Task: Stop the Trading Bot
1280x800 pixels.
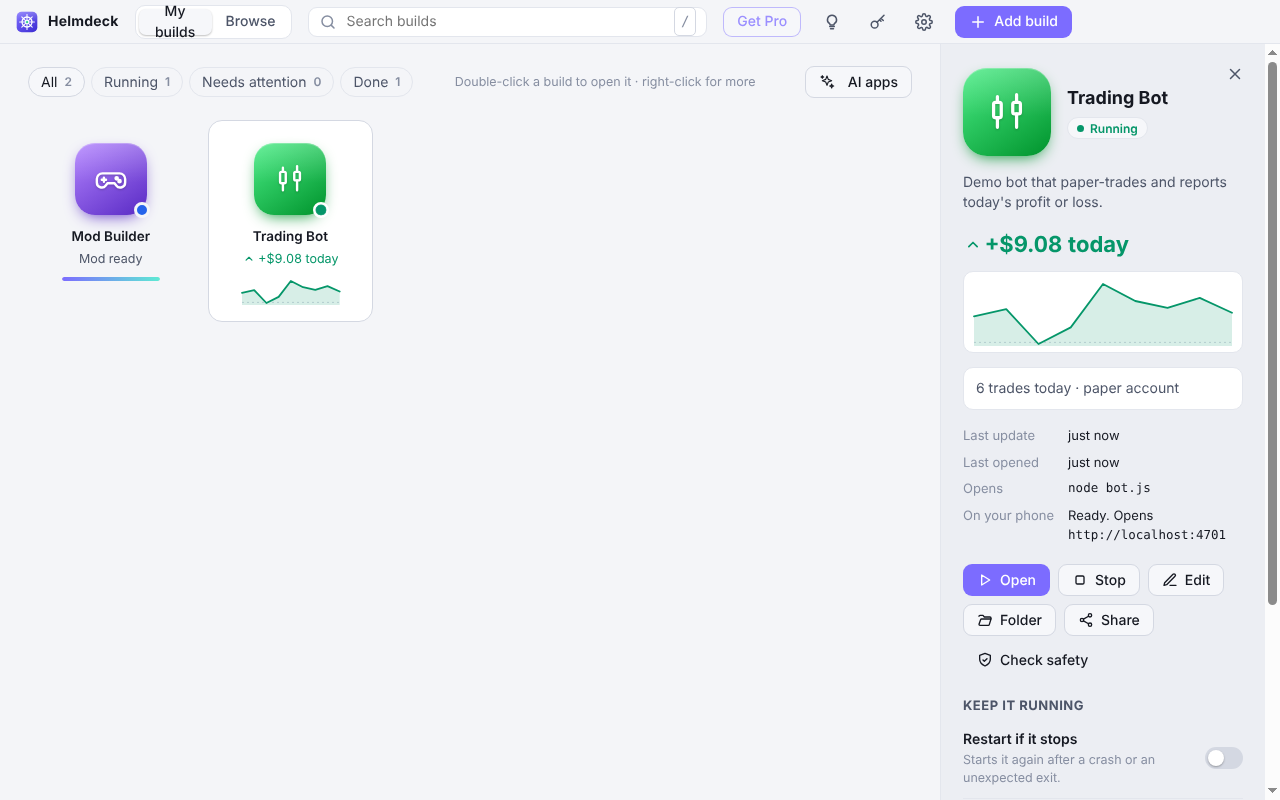Action: pos(1099,580)
